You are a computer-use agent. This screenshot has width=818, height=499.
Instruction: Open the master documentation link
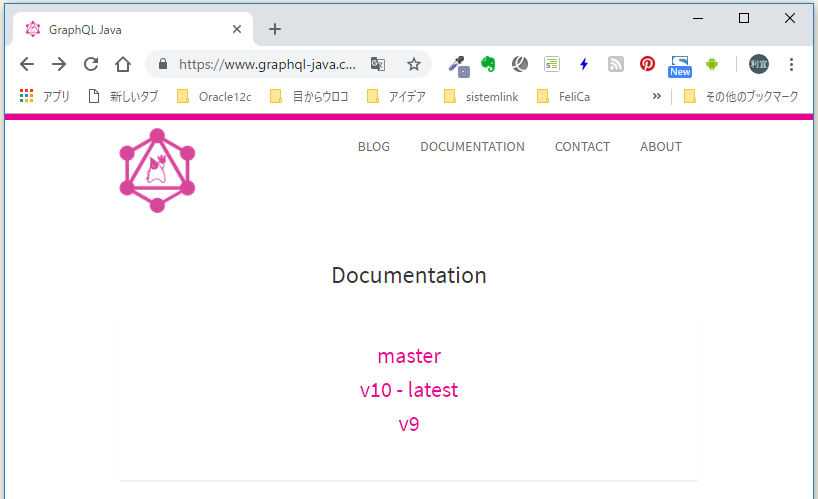click(409, 356)
